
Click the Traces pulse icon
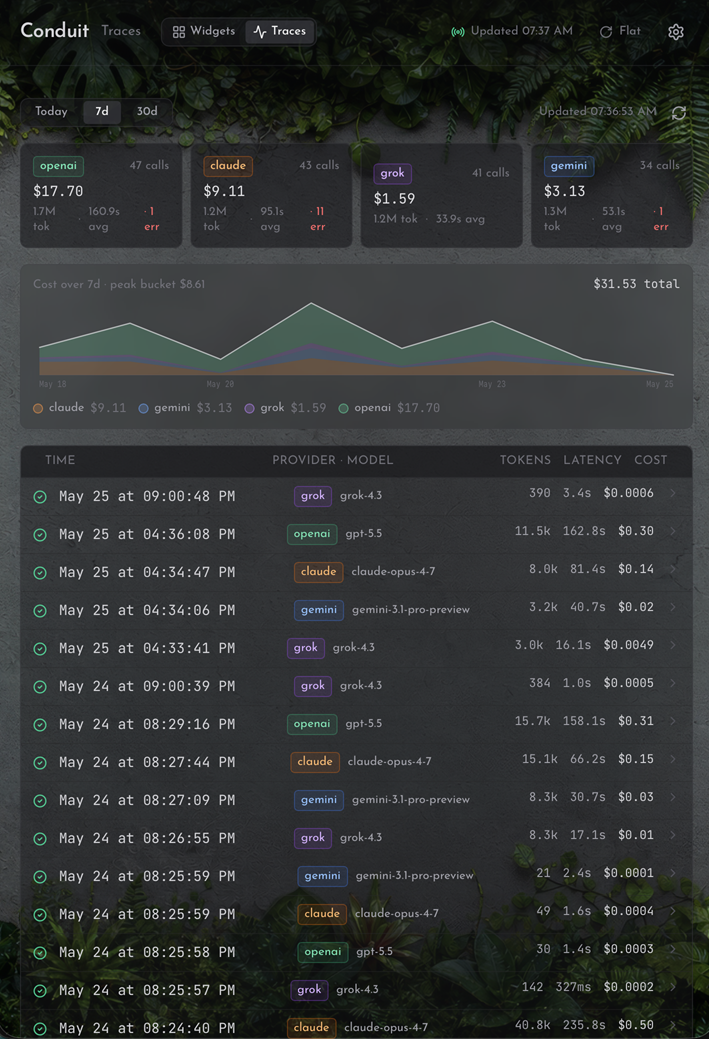pos(260,32)
